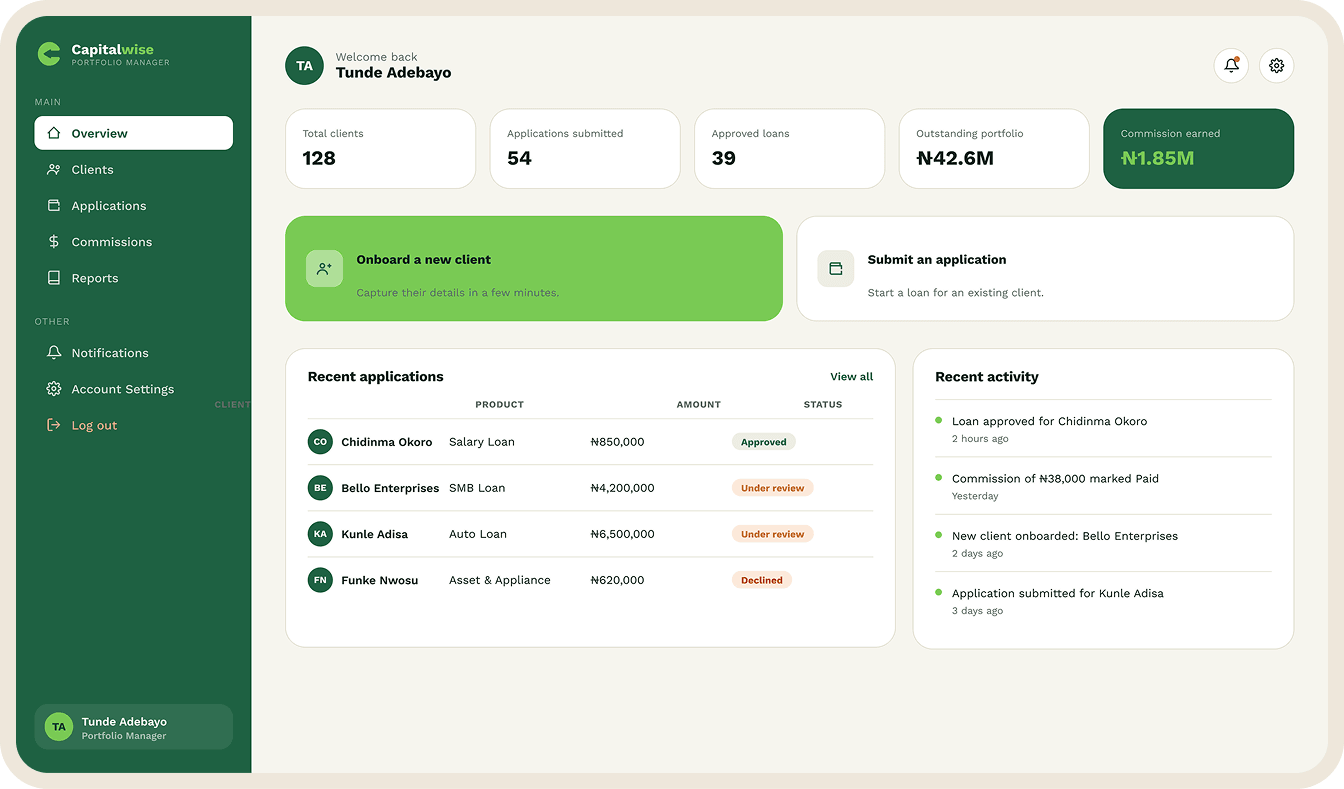Click Bello Enterprises' BE avatar

coord(320,488)
